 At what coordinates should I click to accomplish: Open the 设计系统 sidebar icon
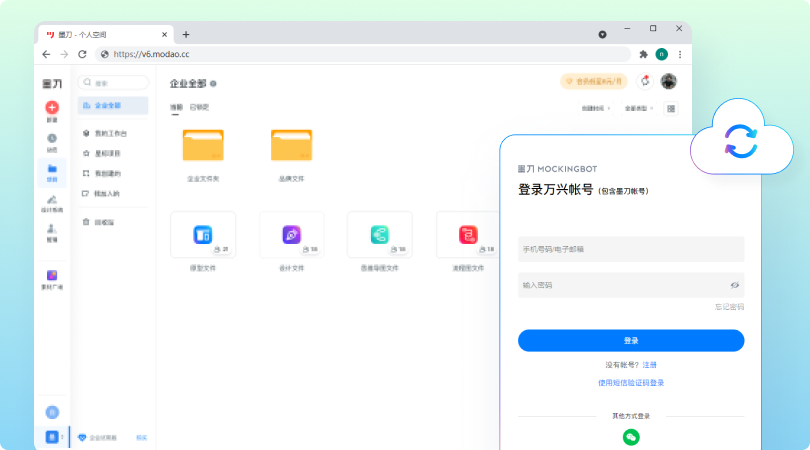tap(52, 200)
